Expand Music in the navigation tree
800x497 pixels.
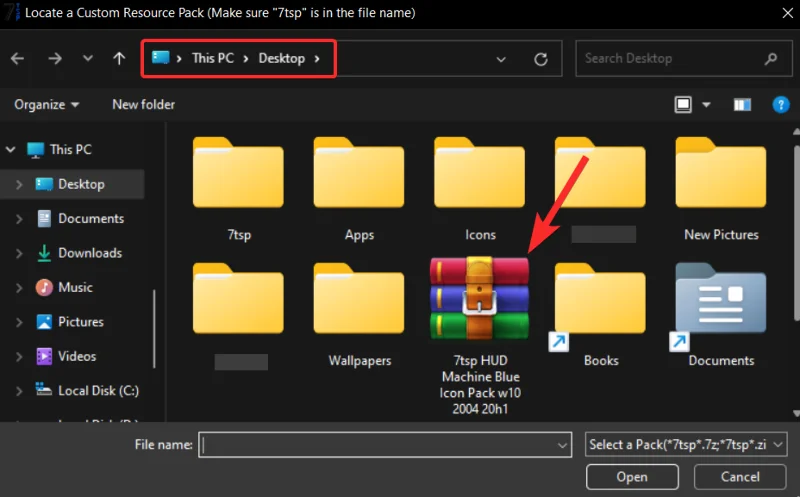(19, 288)
